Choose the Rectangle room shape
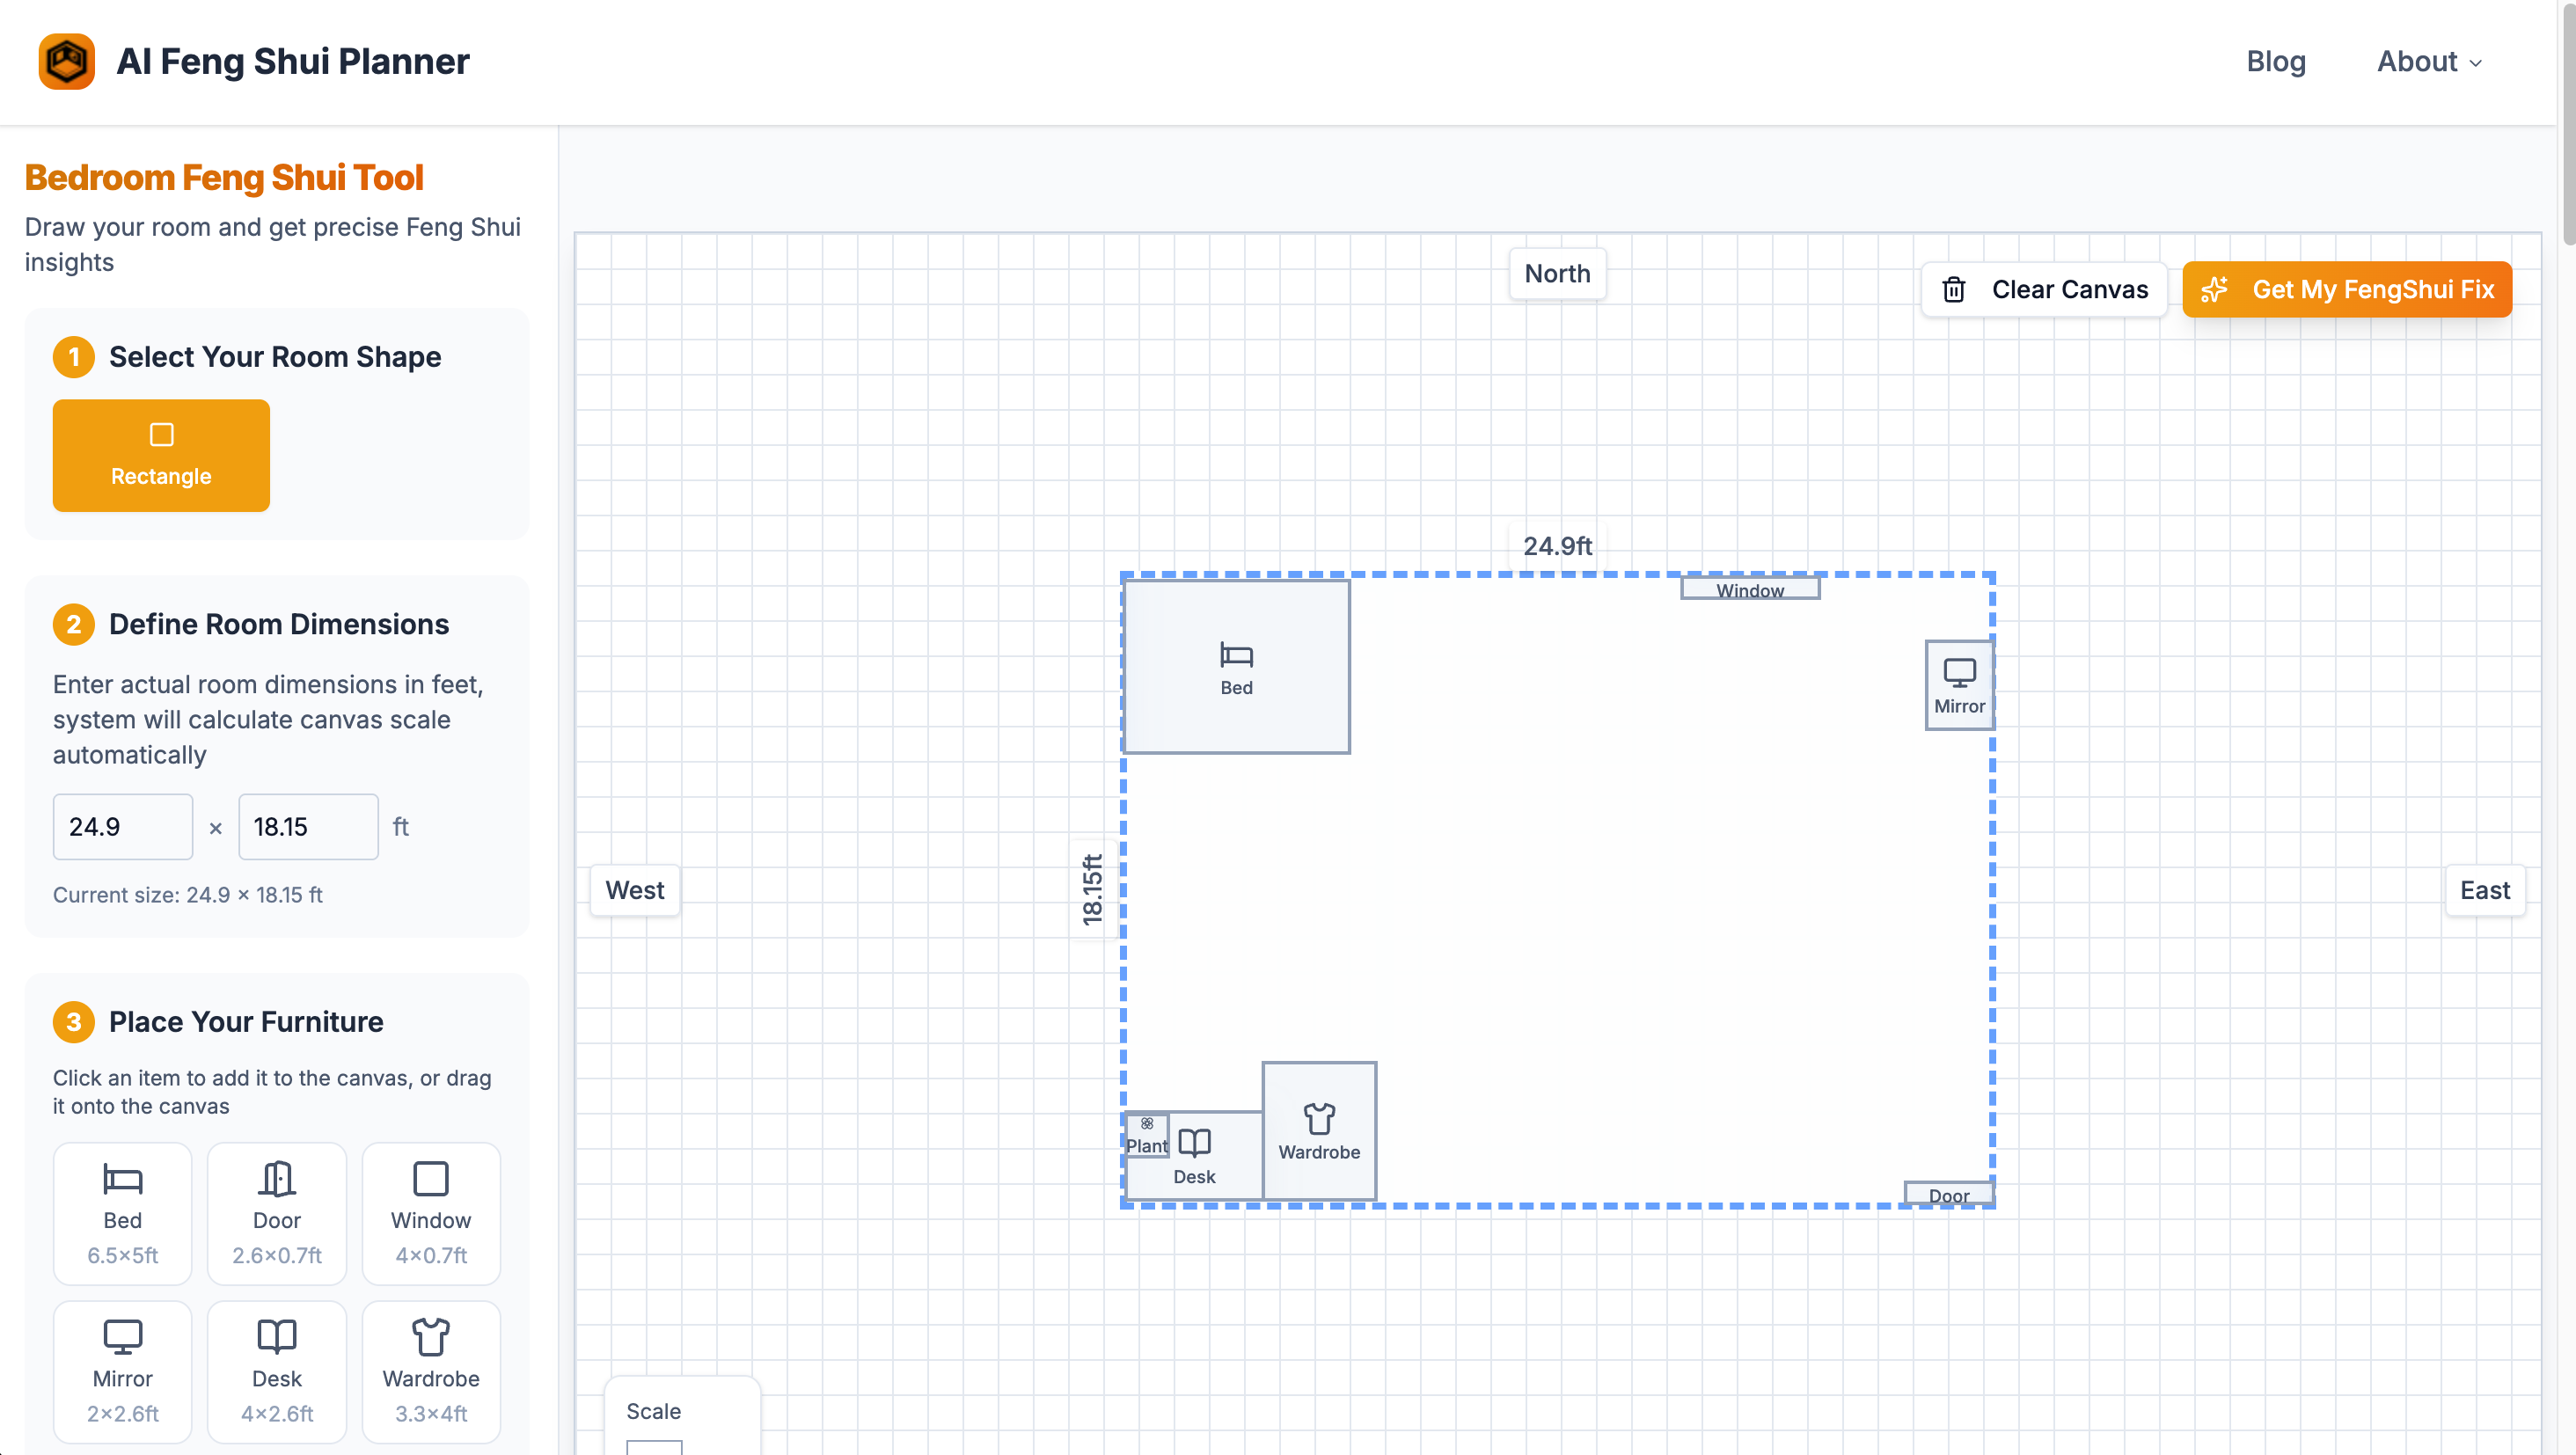The height and width of the screenshot is (1455, 2576). pyautogui.click(x=161, y=455)
